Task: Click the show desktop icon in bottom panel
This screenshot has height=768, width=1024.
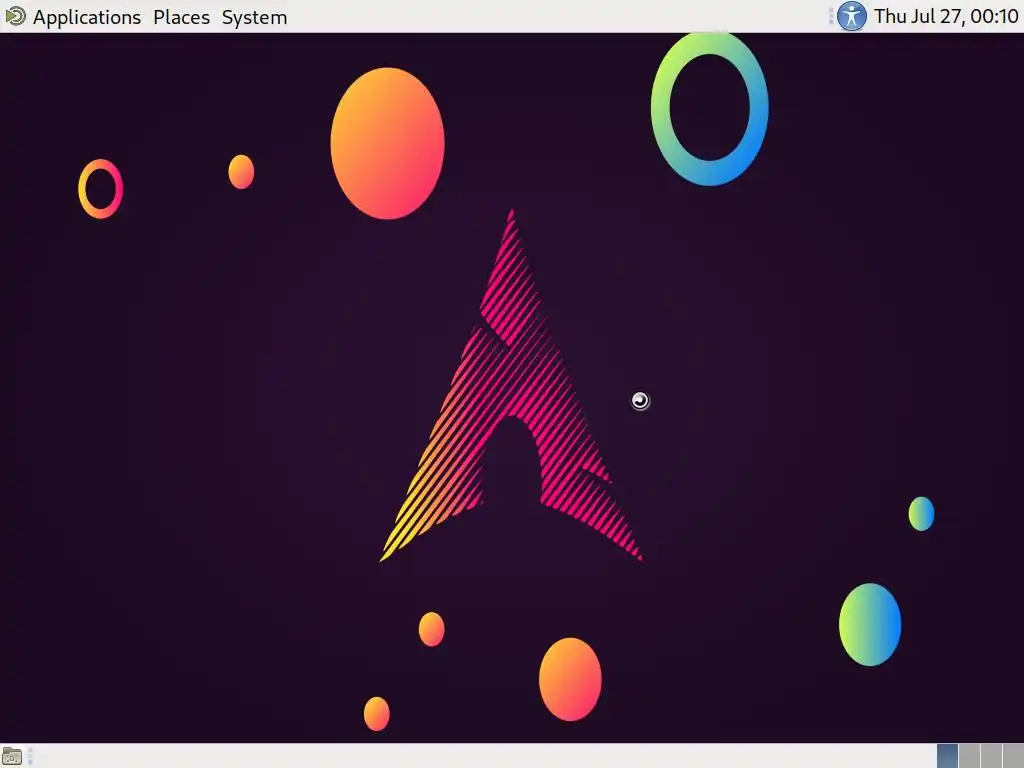Action: click(12, 756)
